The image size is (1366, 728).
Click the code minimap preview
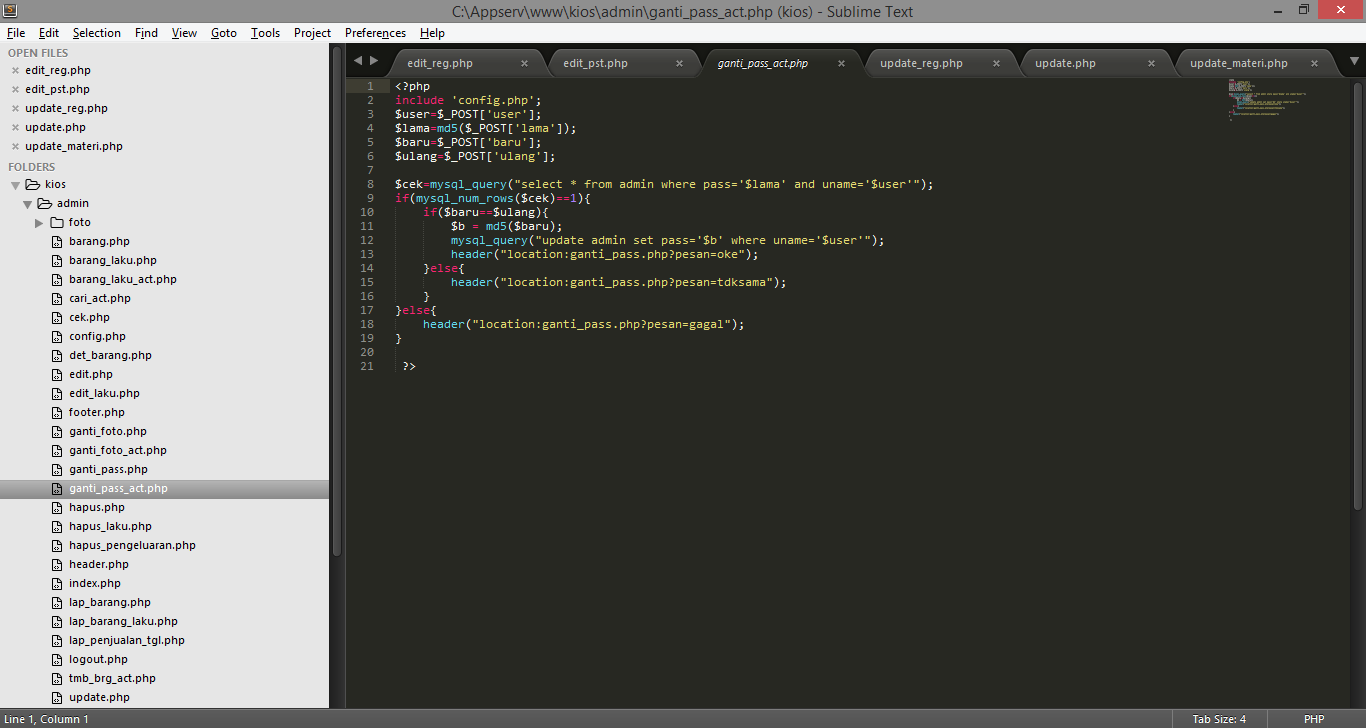click(x=1267, y=100)
